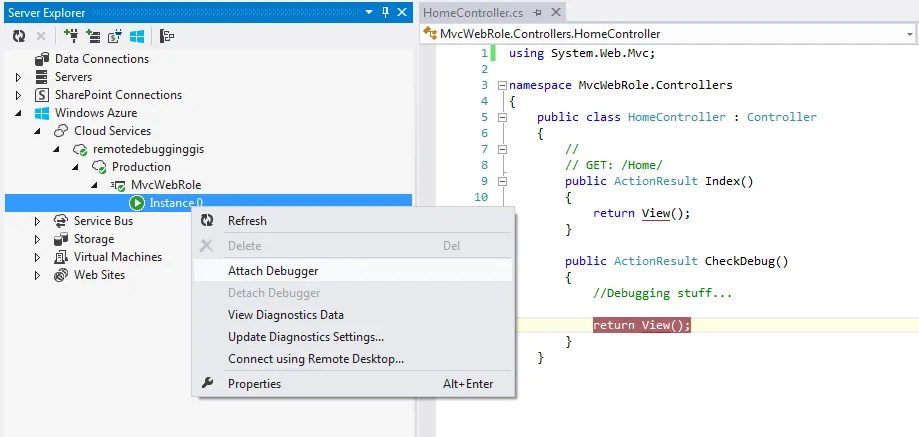Screen dimensions: 919x437
Task: Click the Service Bus node icon
Action: [61, 221]
